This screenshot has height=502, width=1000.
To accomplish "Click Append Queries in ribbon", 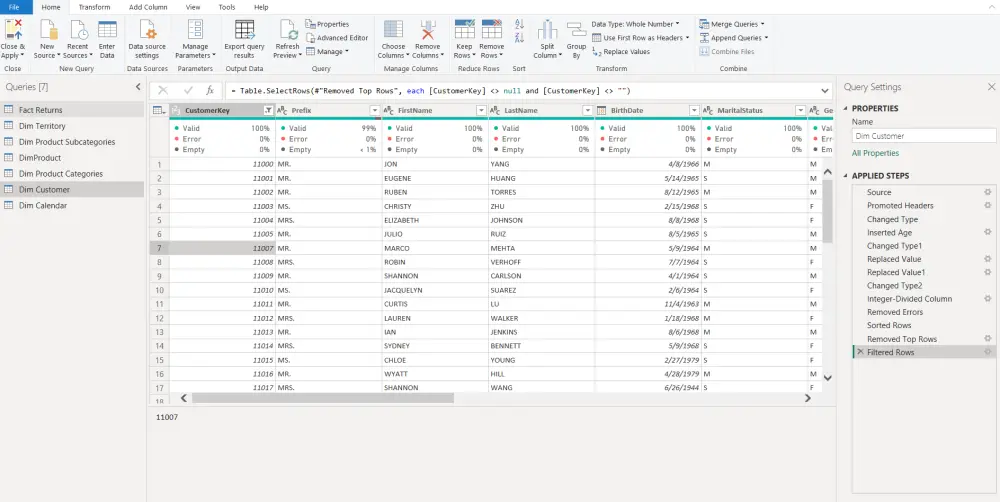I will [734, 38].
